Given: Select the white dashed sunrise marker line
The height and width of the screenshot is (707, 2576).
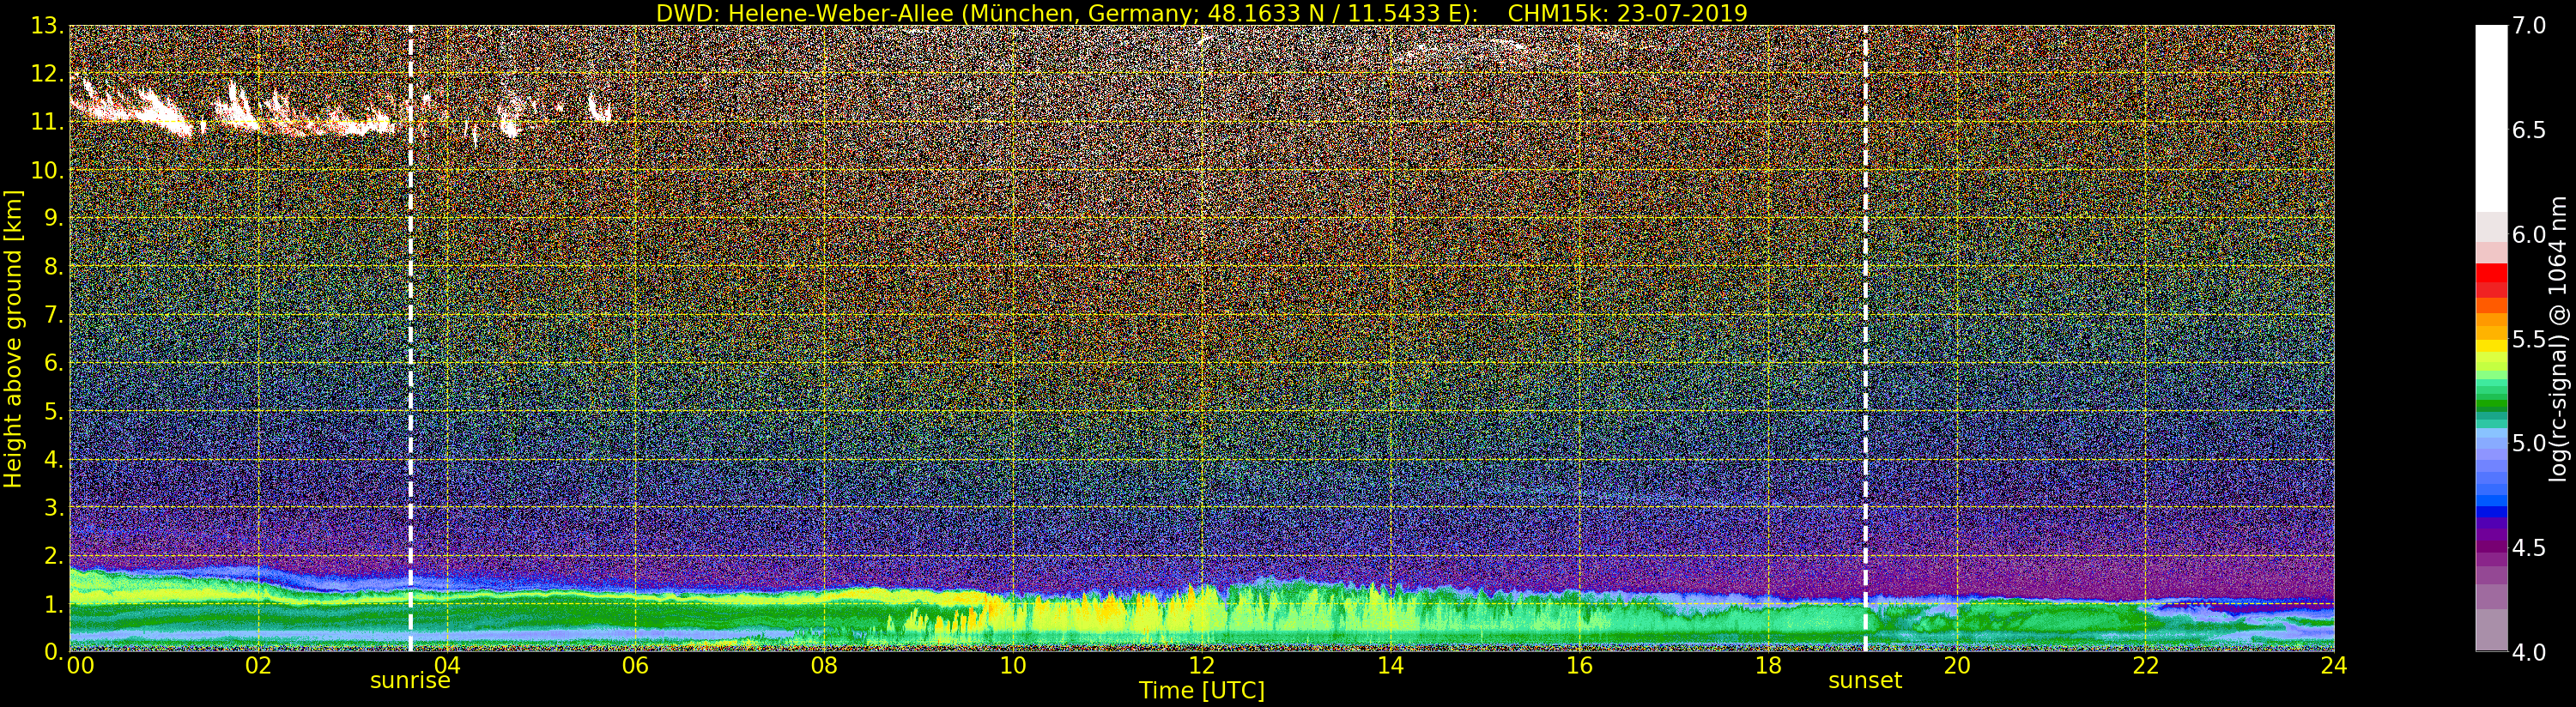Looking at the screenshot, I should 411,338.
